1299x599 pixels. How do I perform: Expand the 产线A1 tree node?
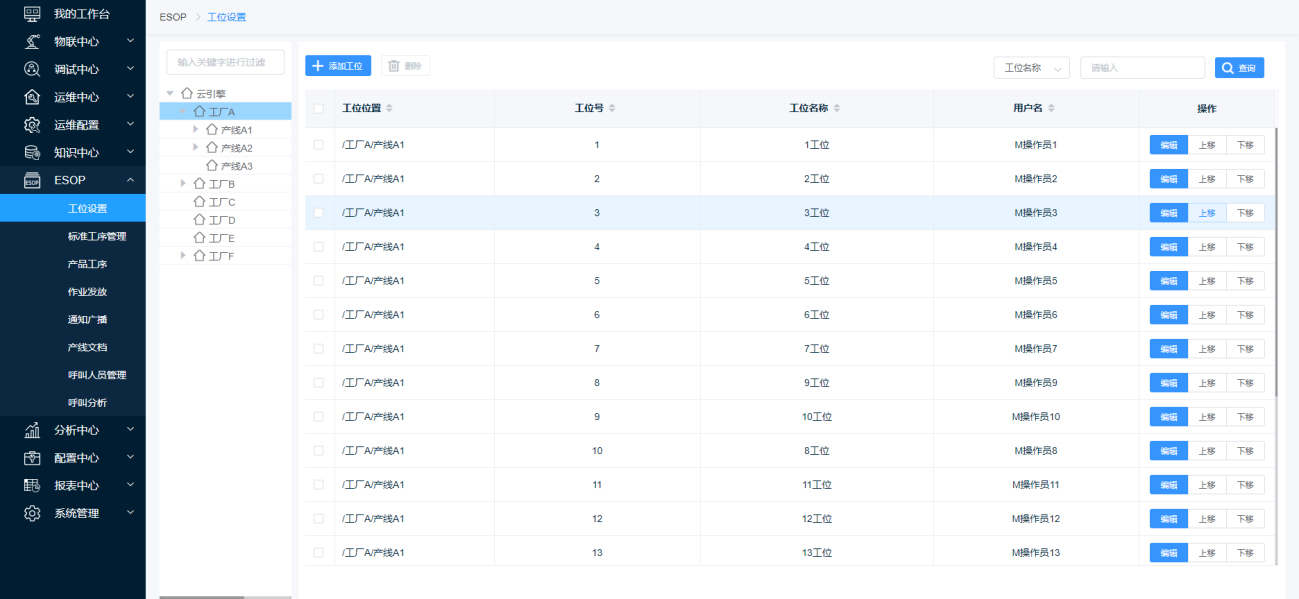(196, 129)
